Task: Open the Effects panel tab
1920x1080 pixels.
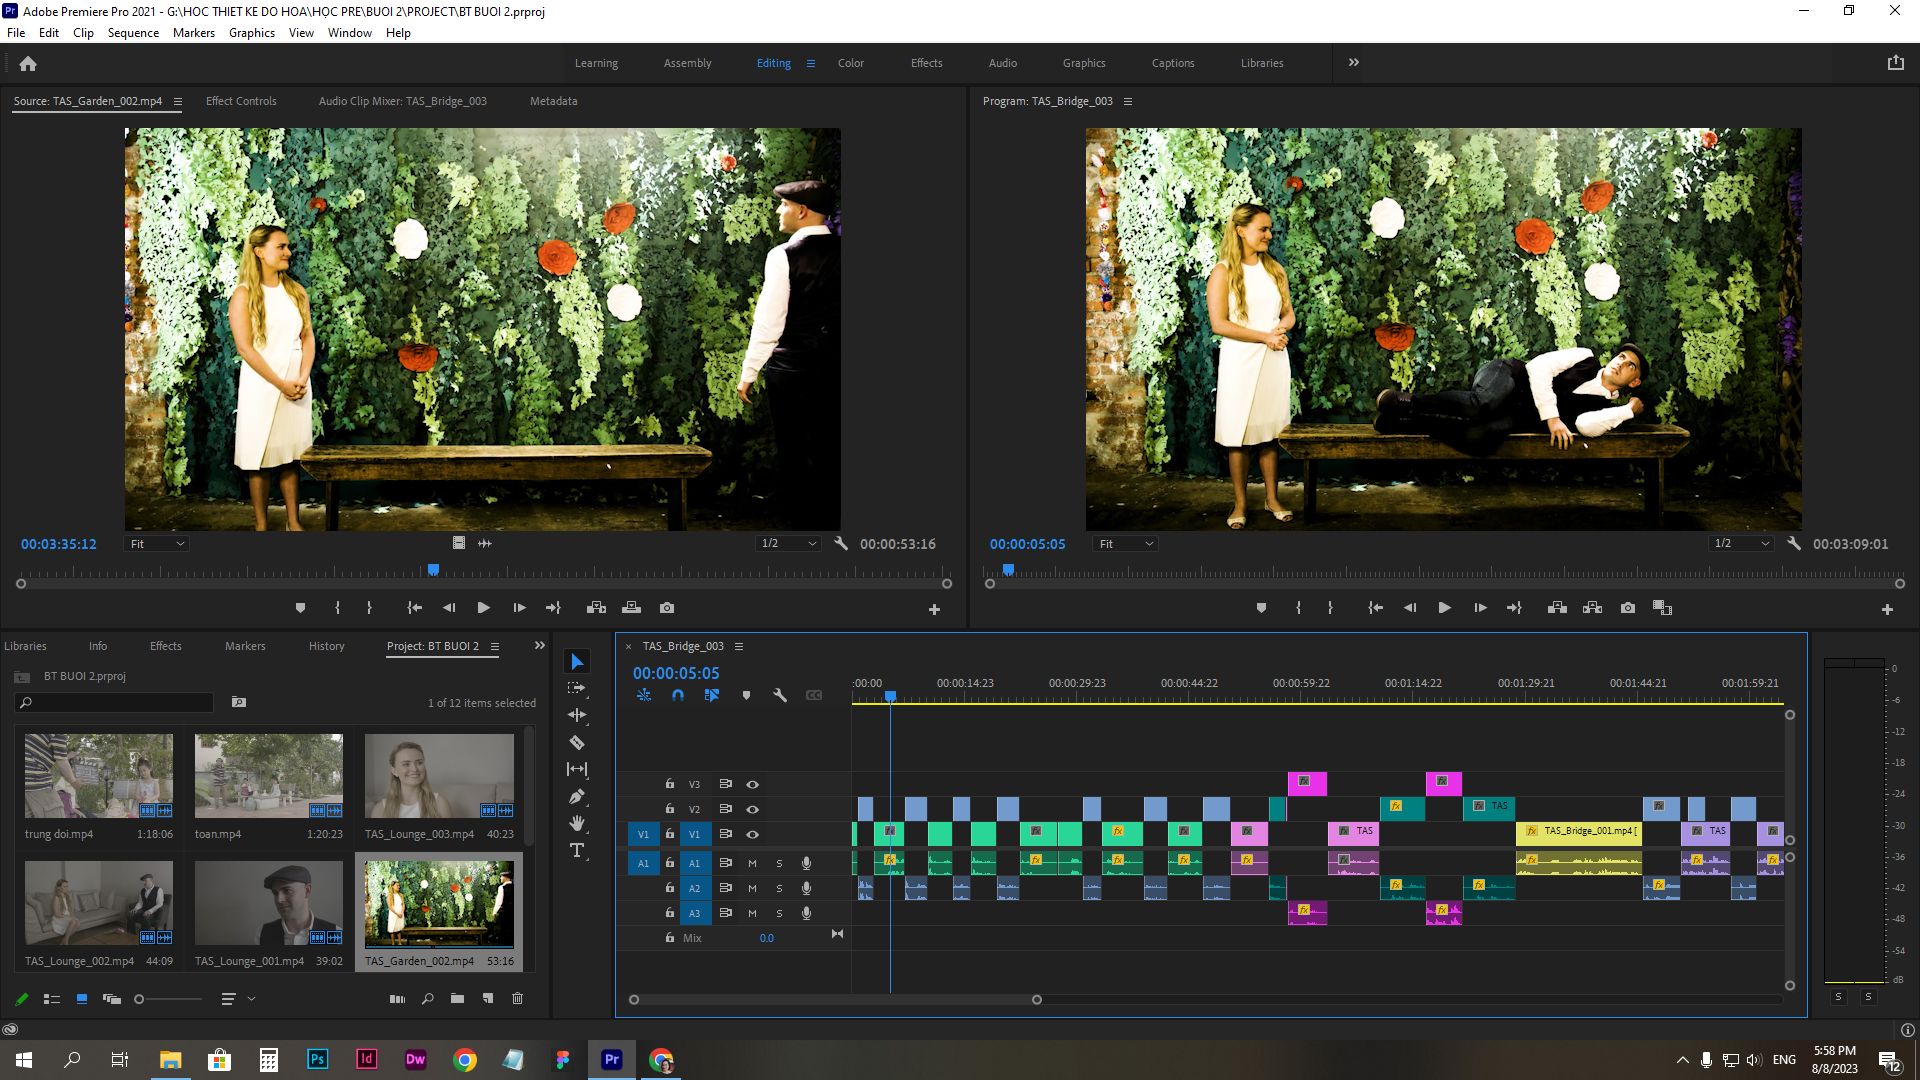Action: [166, 646]
